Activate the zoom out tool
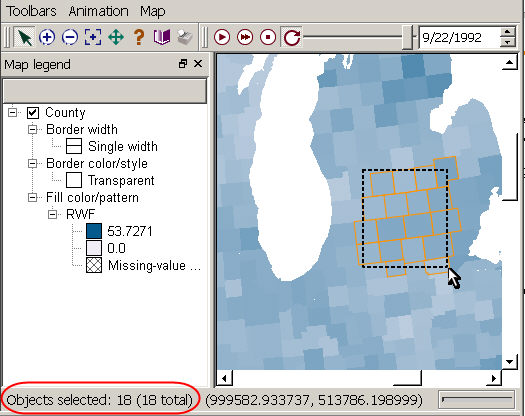 [x=70, y=37]
